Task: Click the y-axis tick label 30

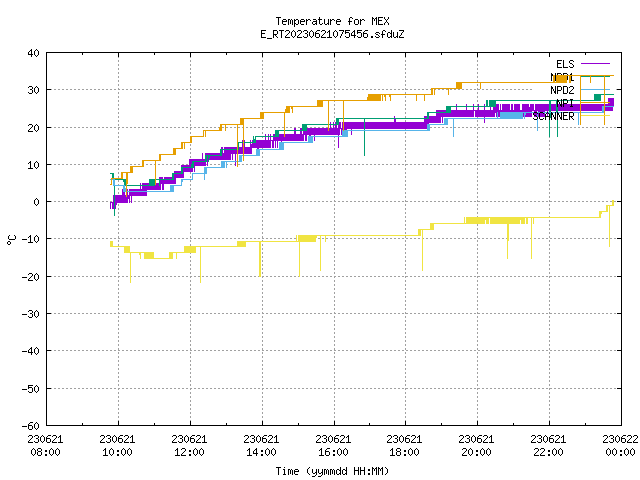Action: (x=33, y=90)
